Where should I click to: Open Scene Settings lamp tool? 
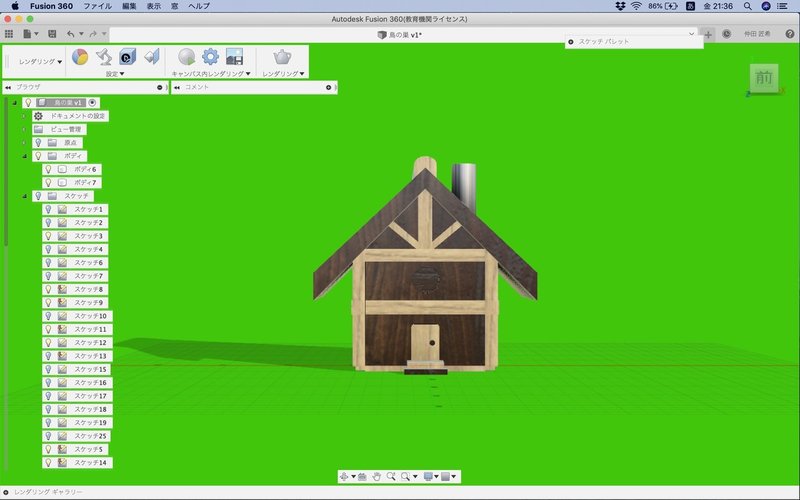click(104, 57)
